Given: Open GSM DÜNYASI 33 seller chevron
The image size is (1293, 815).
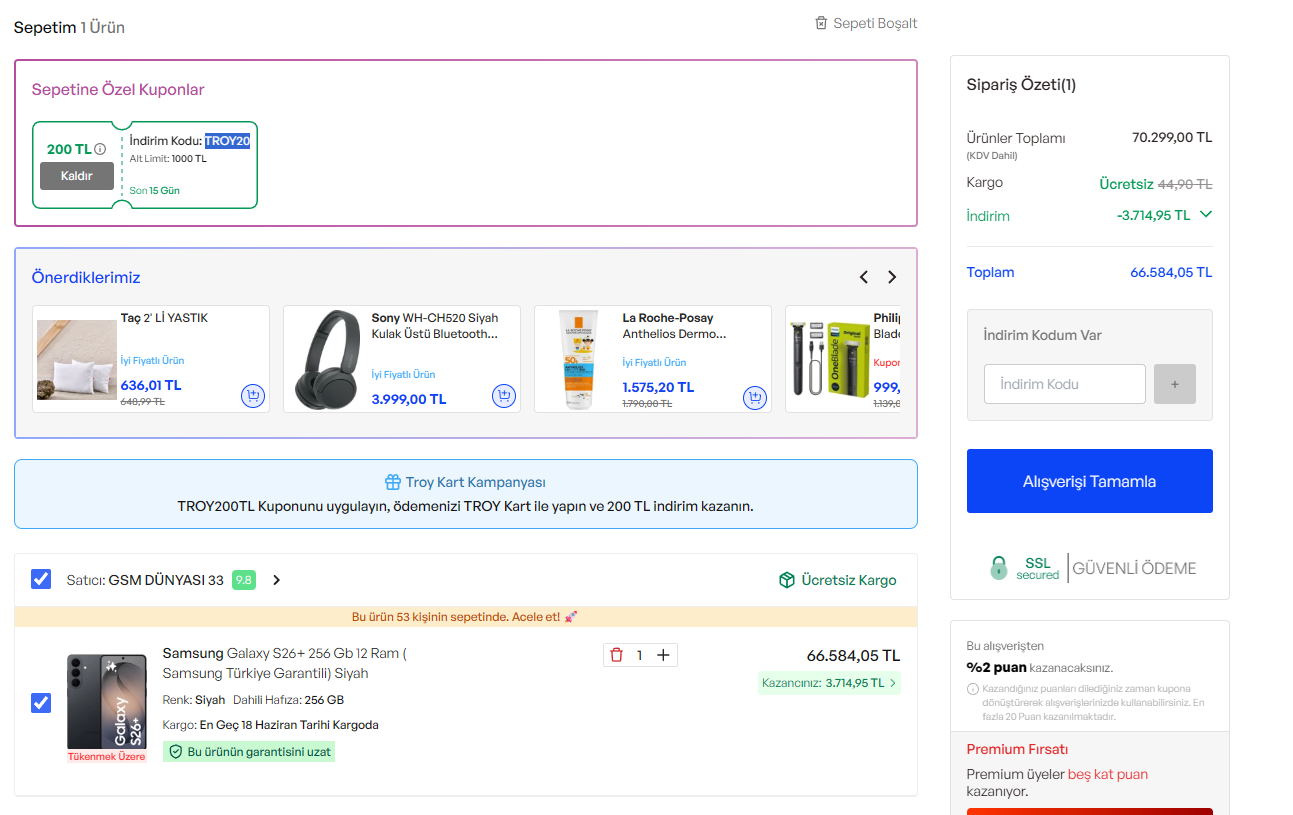Looking at the screenshot, I should click(x=277, y=580).
